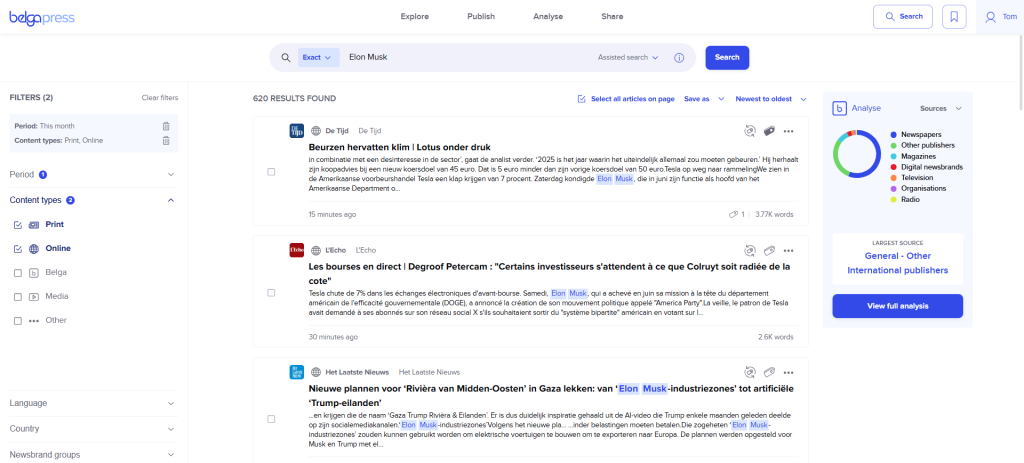Open the Sources dropdown in Analyse panel
The image size is (1024, 463).
click(x=941, y=108)
